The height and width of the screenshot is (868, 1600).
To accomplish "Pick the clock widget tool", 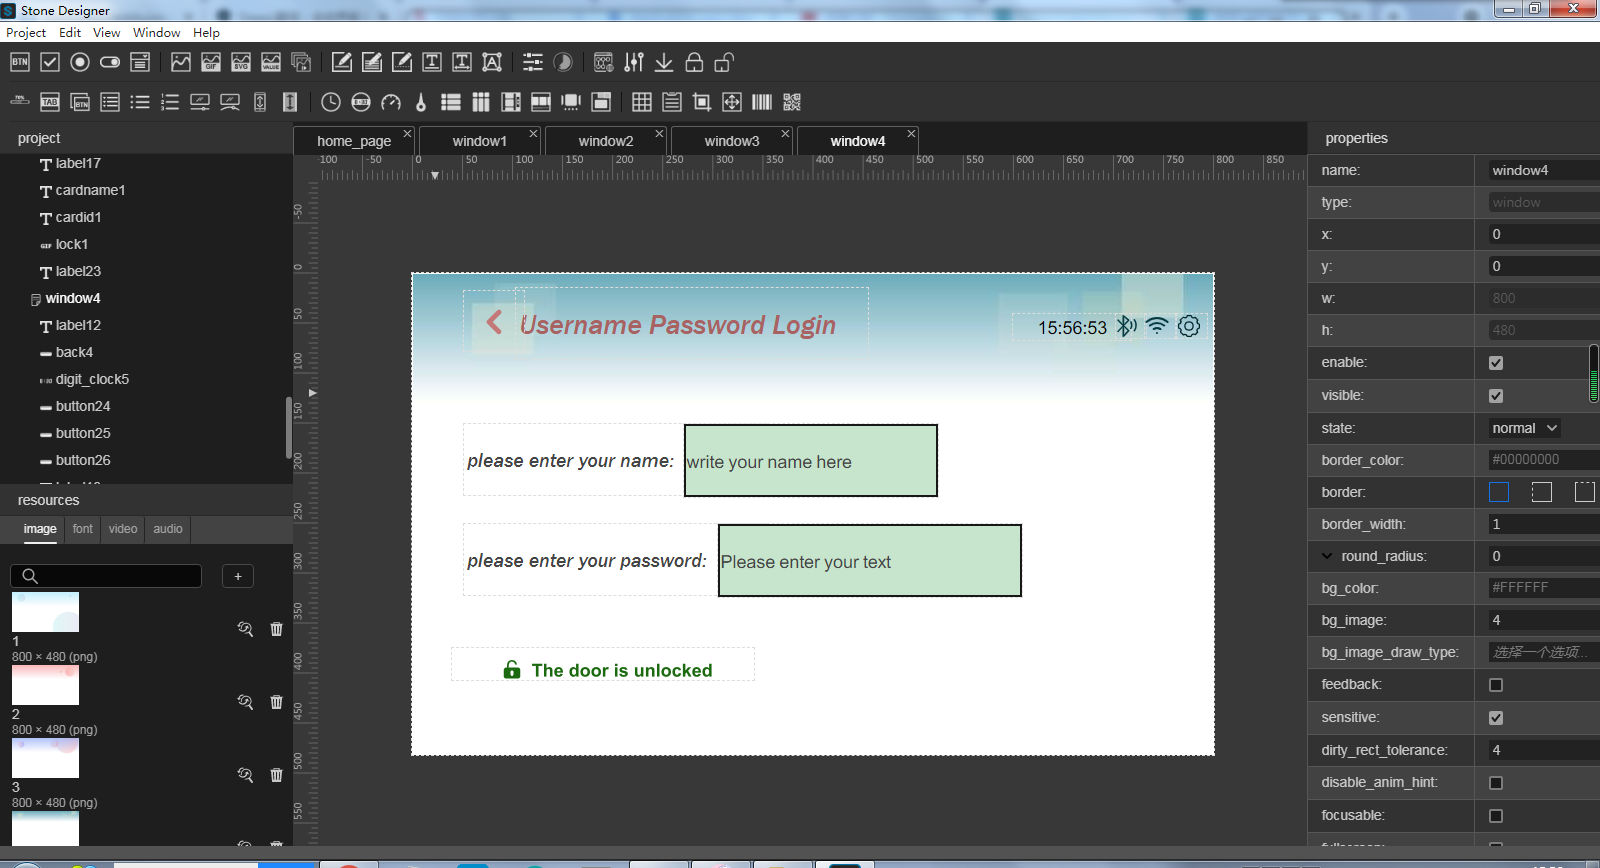I will point(331,102).
